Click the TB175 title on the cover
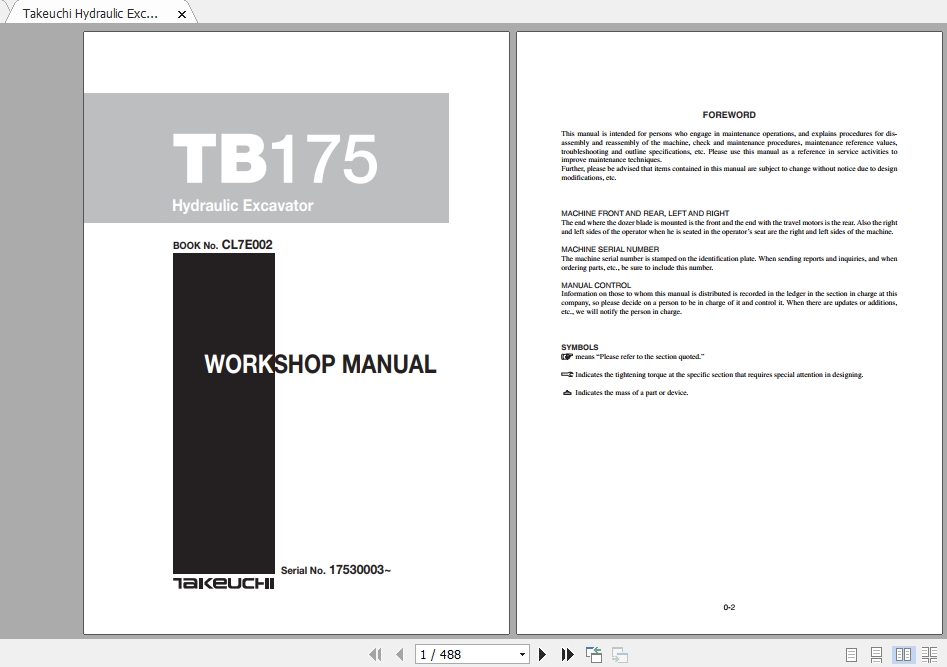Viewport: 947px width, 667px height. [x=274, y=159]
